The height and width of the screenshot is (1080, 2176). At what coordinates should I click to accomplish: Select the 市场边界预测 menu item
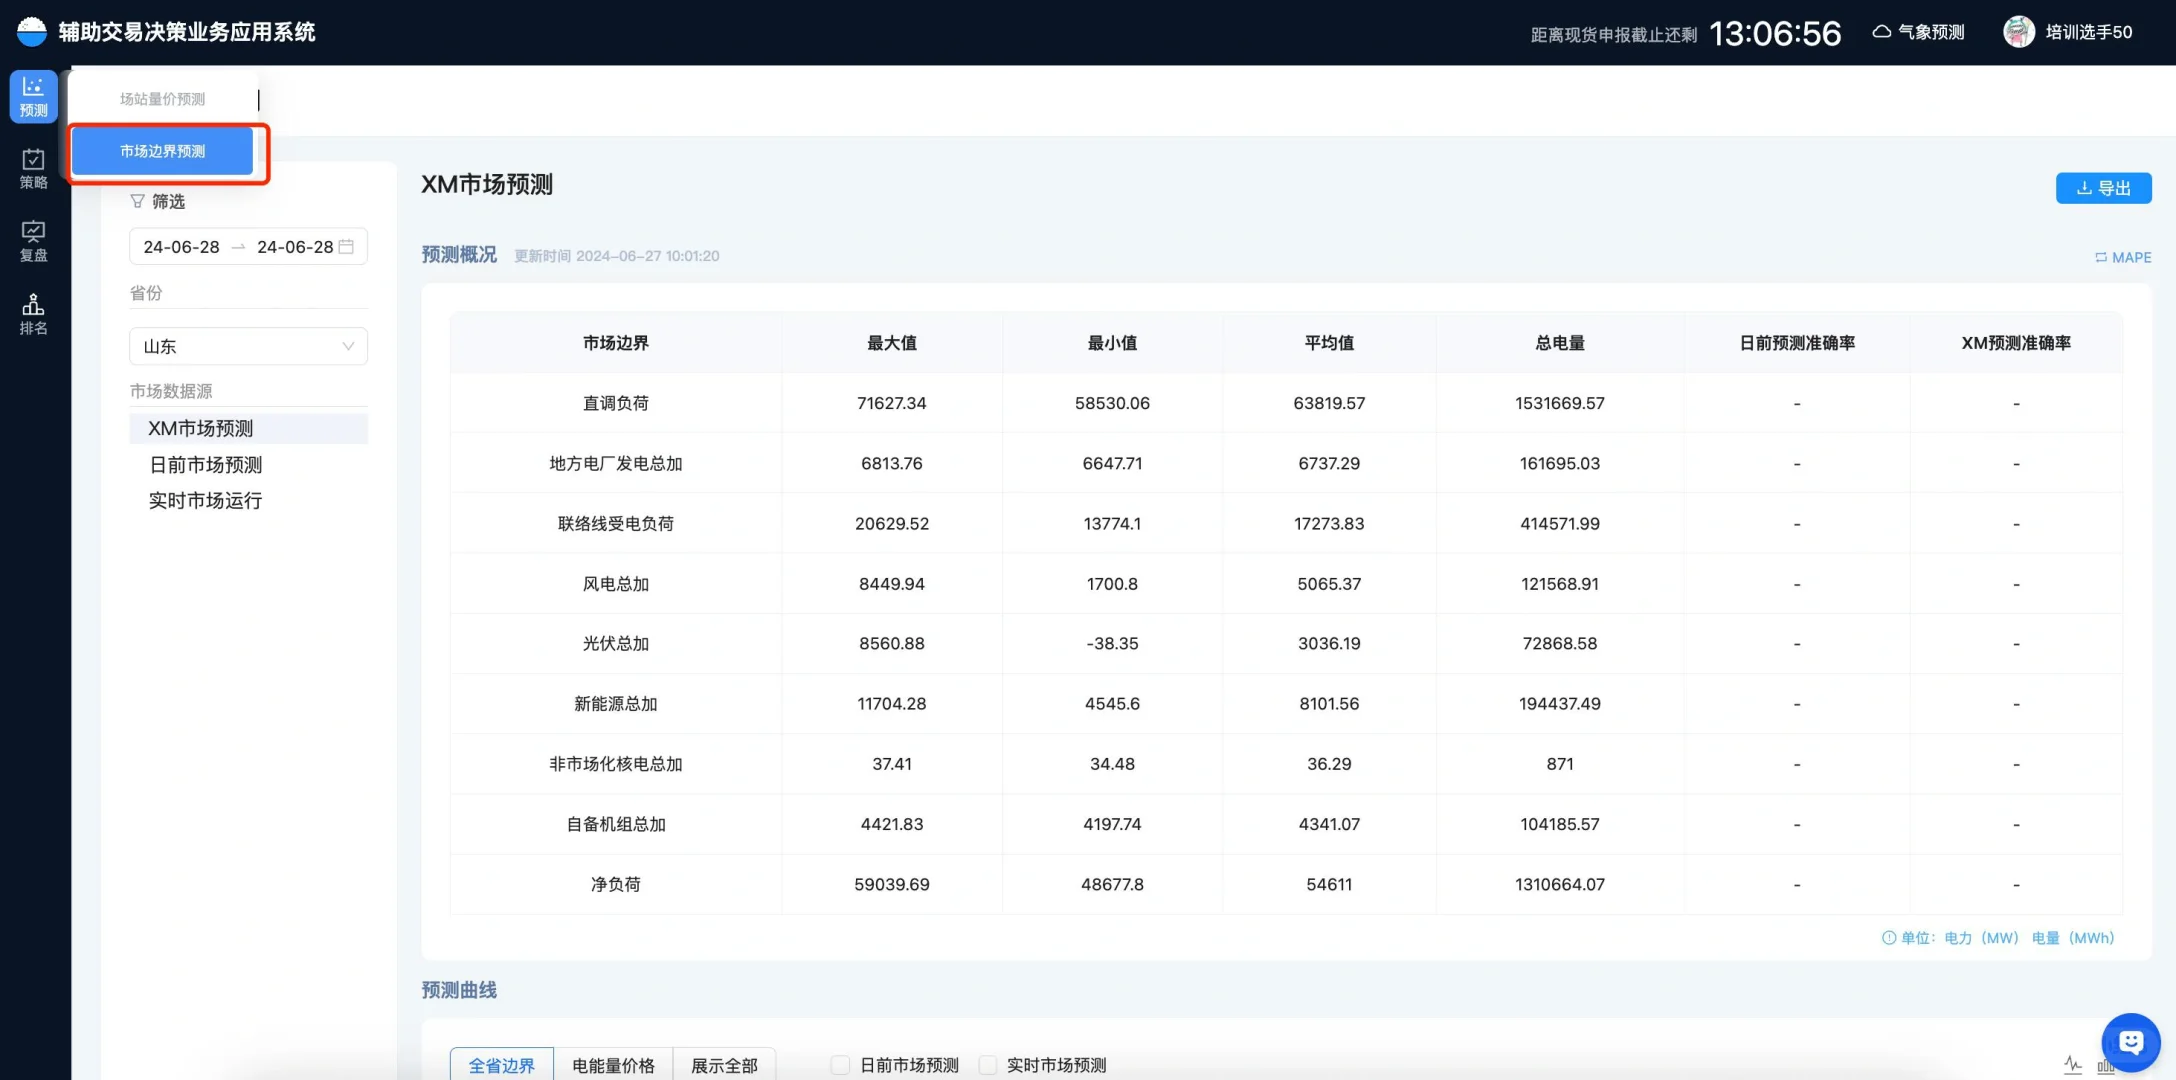coord(161,151)
